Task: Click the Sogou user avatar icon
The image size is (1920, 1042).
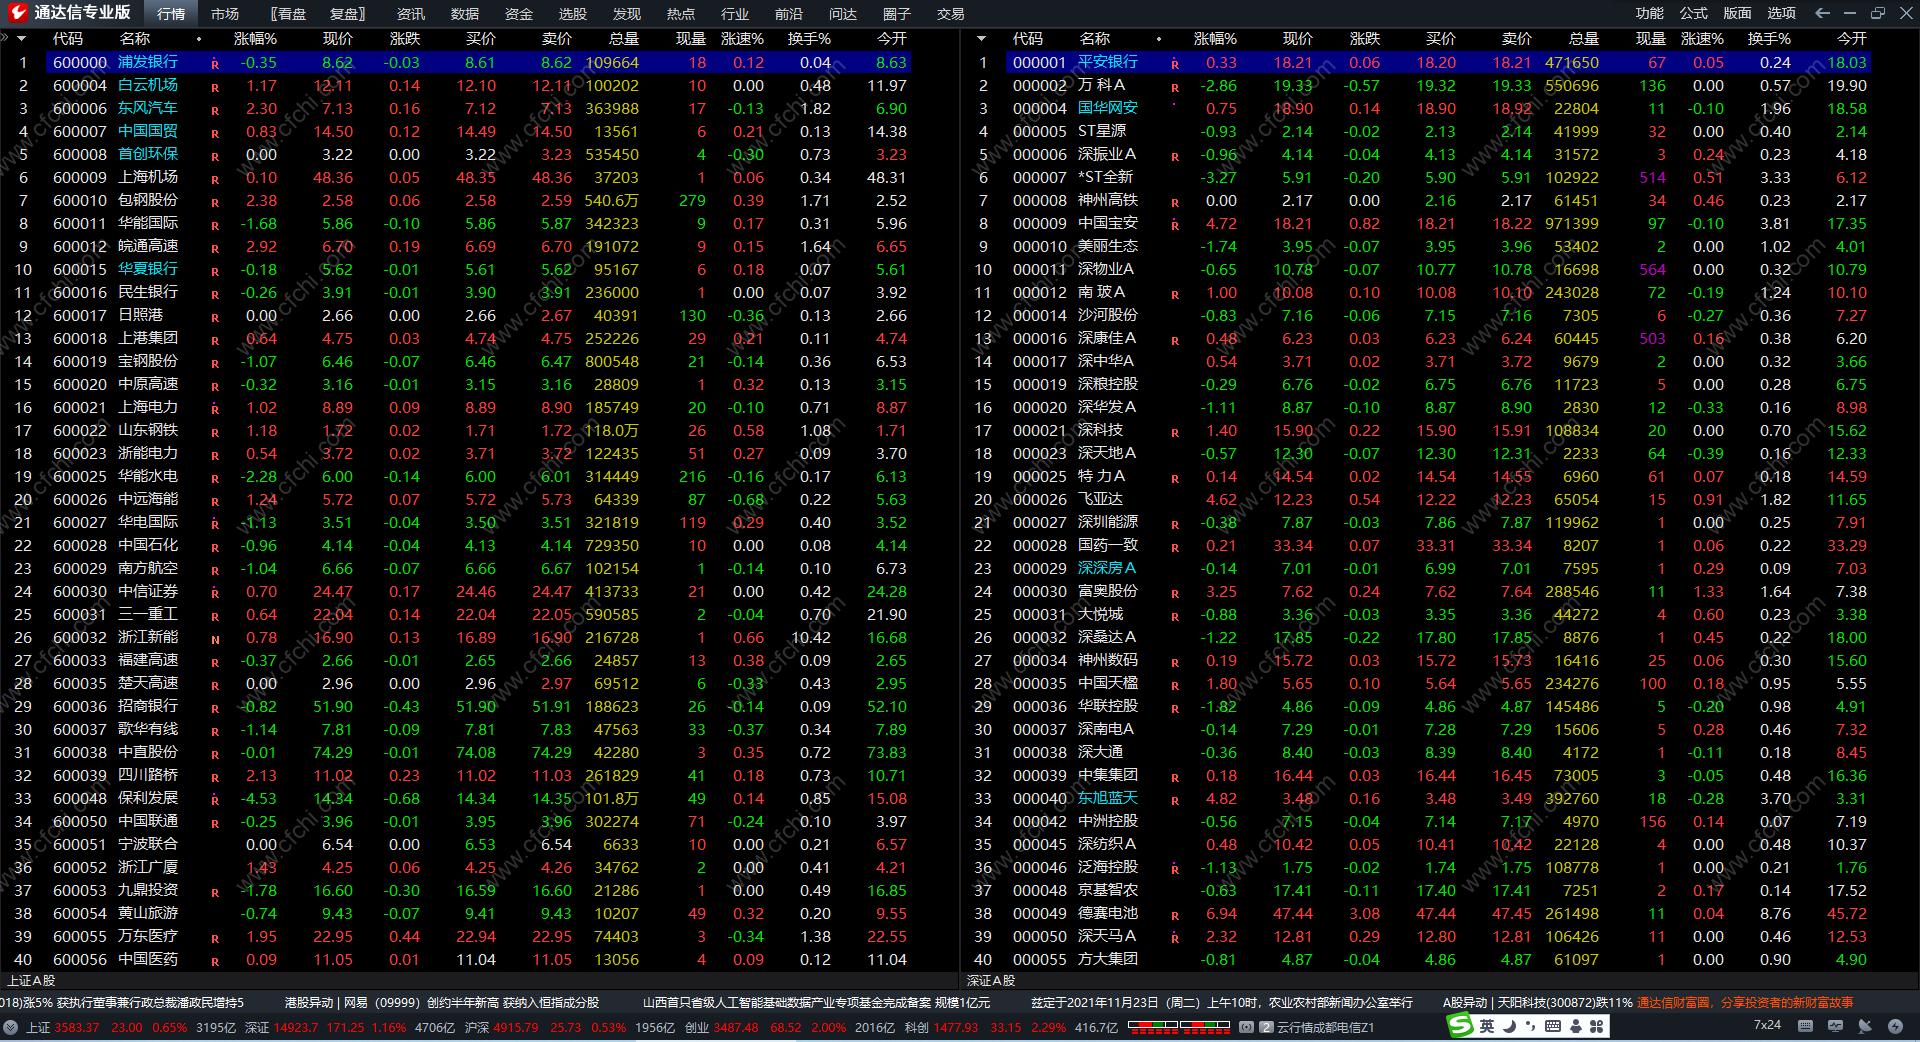Action: 1576,1026
